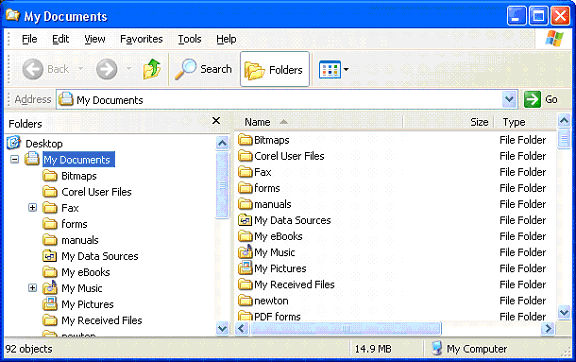Select Bitmaps folder in the tree
This screenshot has width=576, height=362.
[79, 176]
